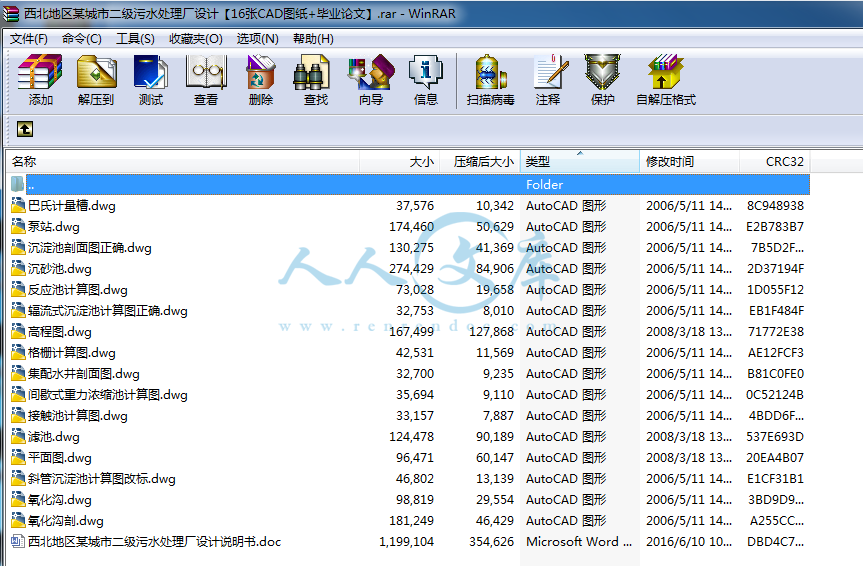Select the 泵站.dwg file icon
Image resolution: width=863 pixels, height=566 pixels.
pyautogui.click(x=18, y=226)
